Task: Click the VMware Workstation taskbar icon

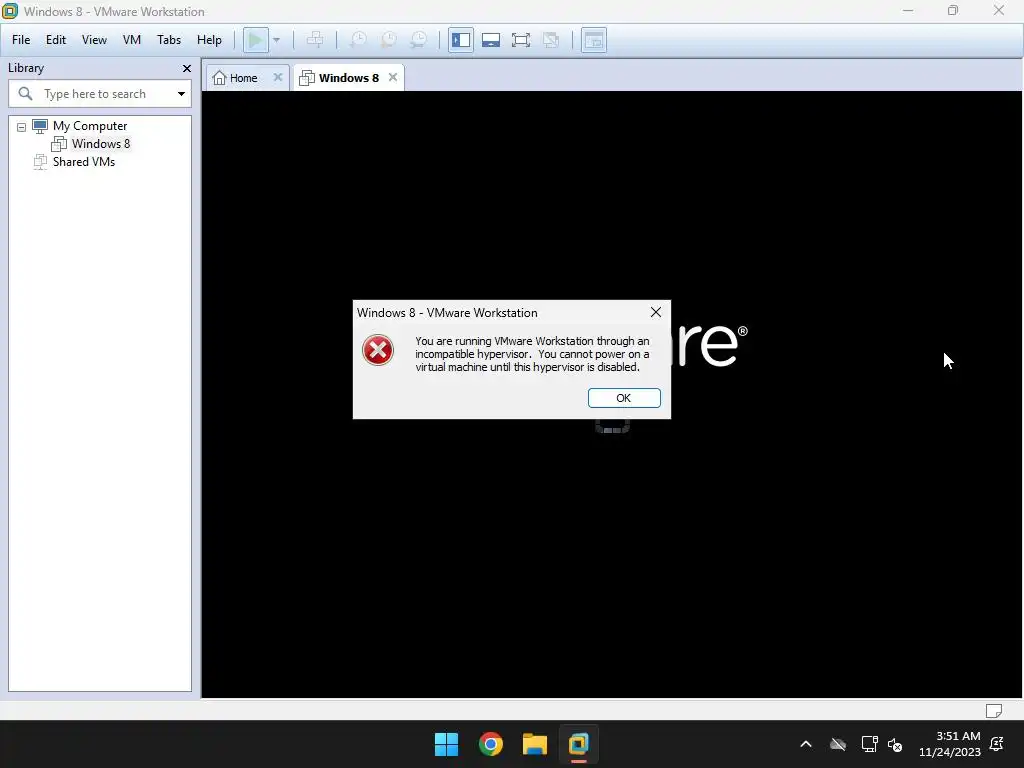Action: 579,744
